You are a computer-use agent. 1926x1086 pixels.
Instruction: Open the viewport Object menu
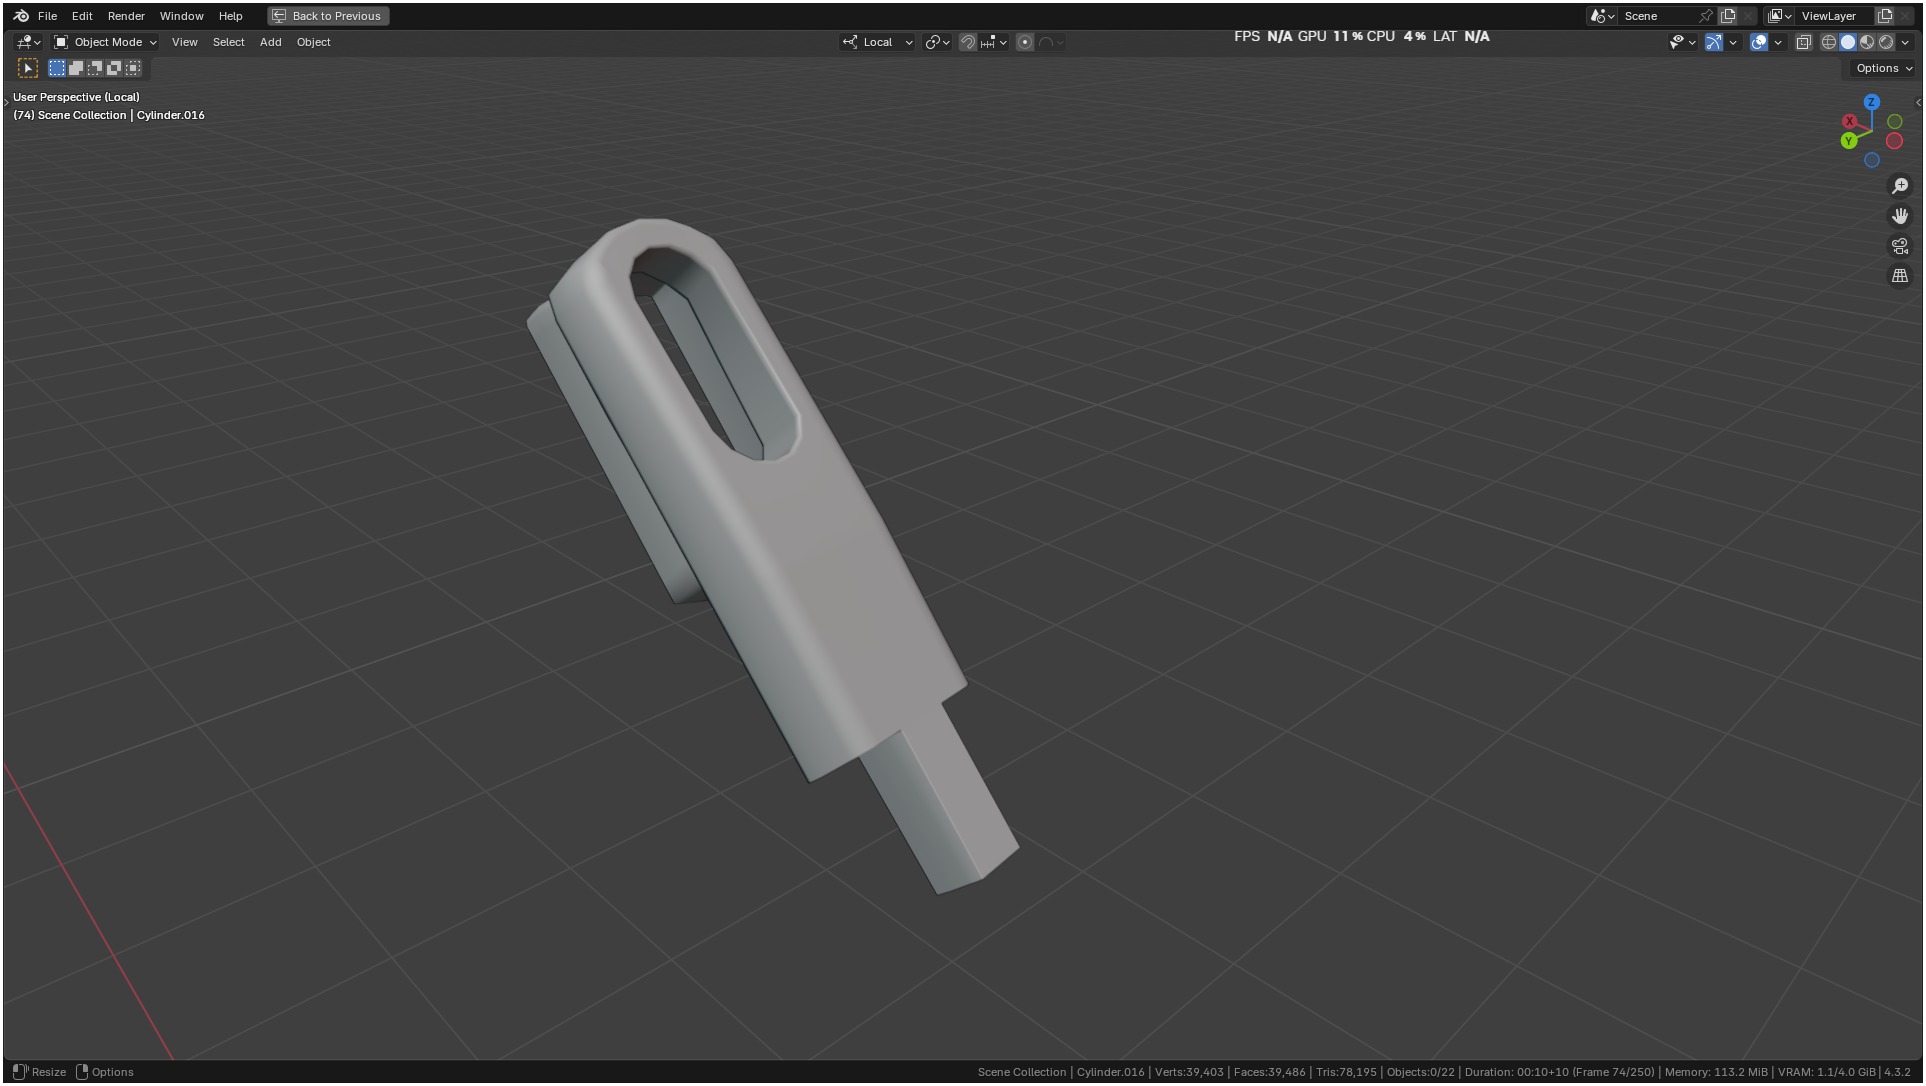pos(313,42)
